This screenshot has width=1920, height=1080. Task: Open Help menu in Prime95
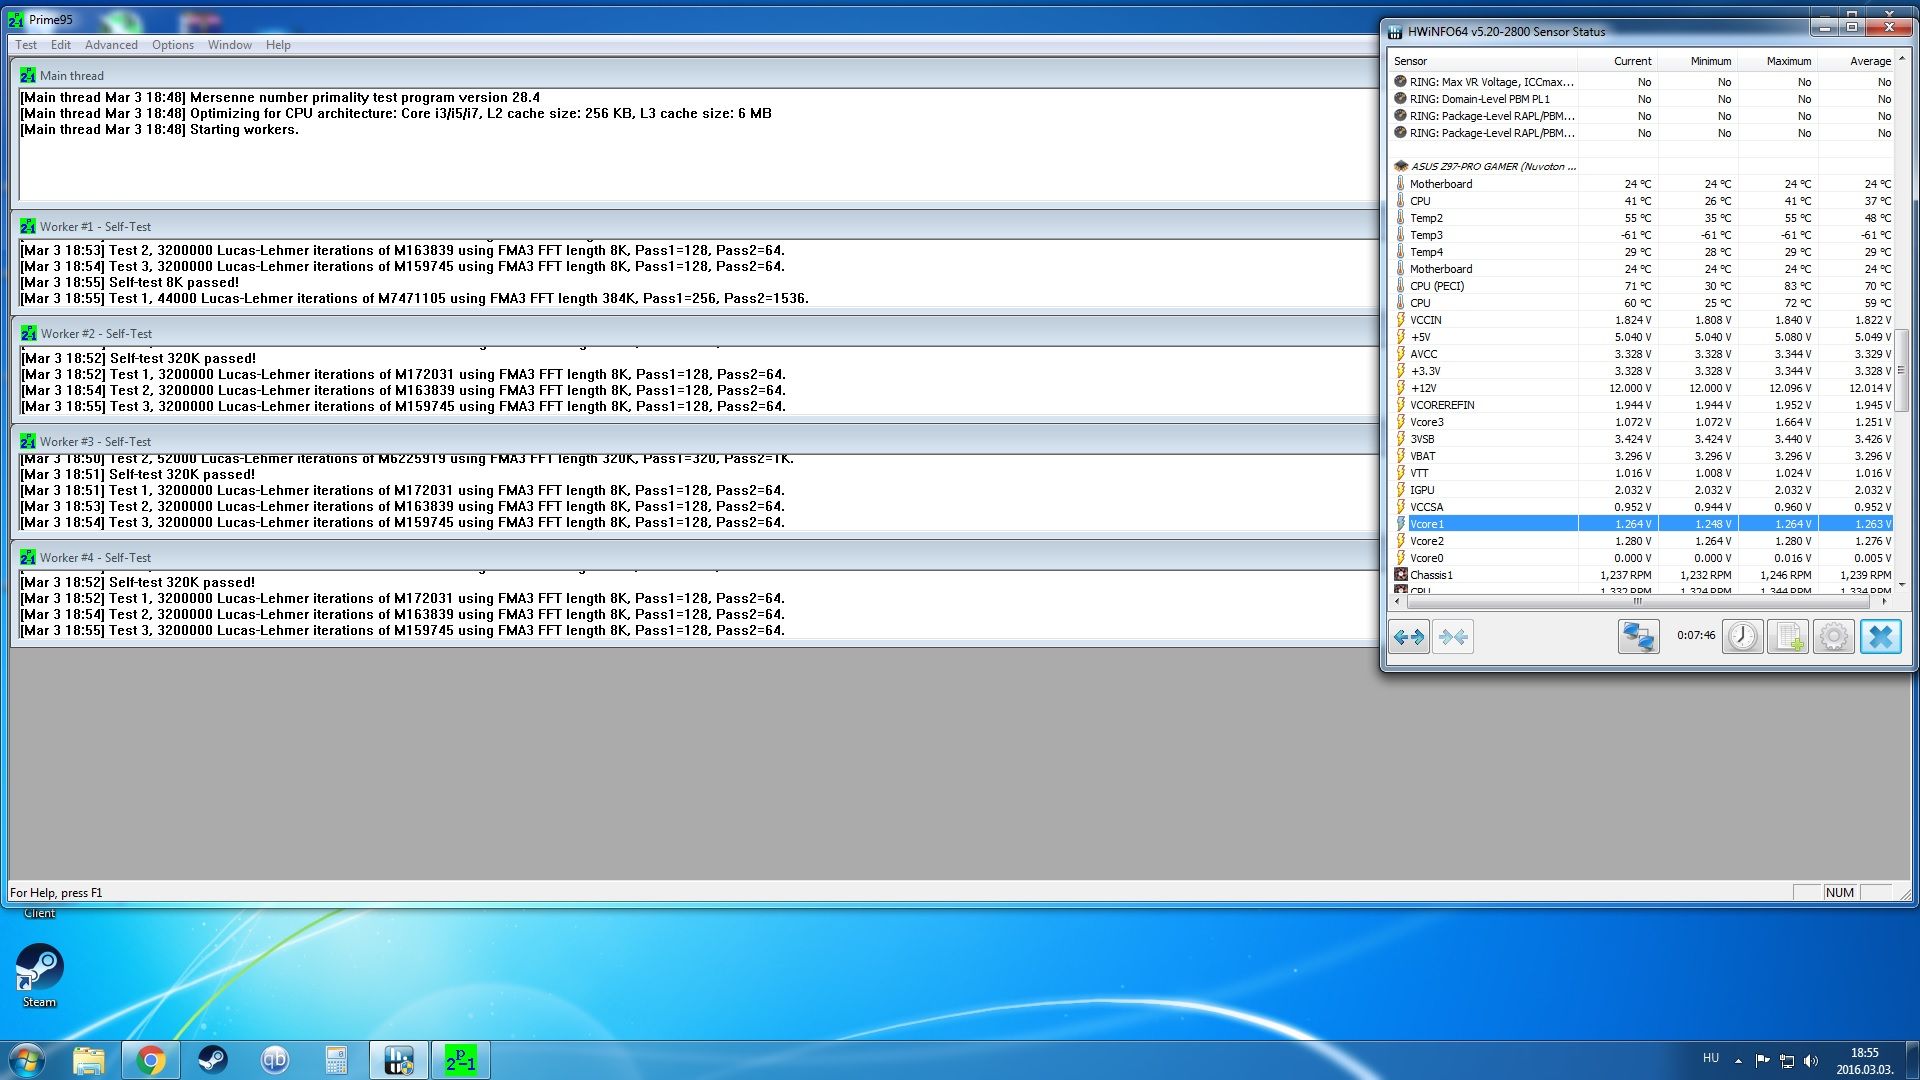(278, 45)
